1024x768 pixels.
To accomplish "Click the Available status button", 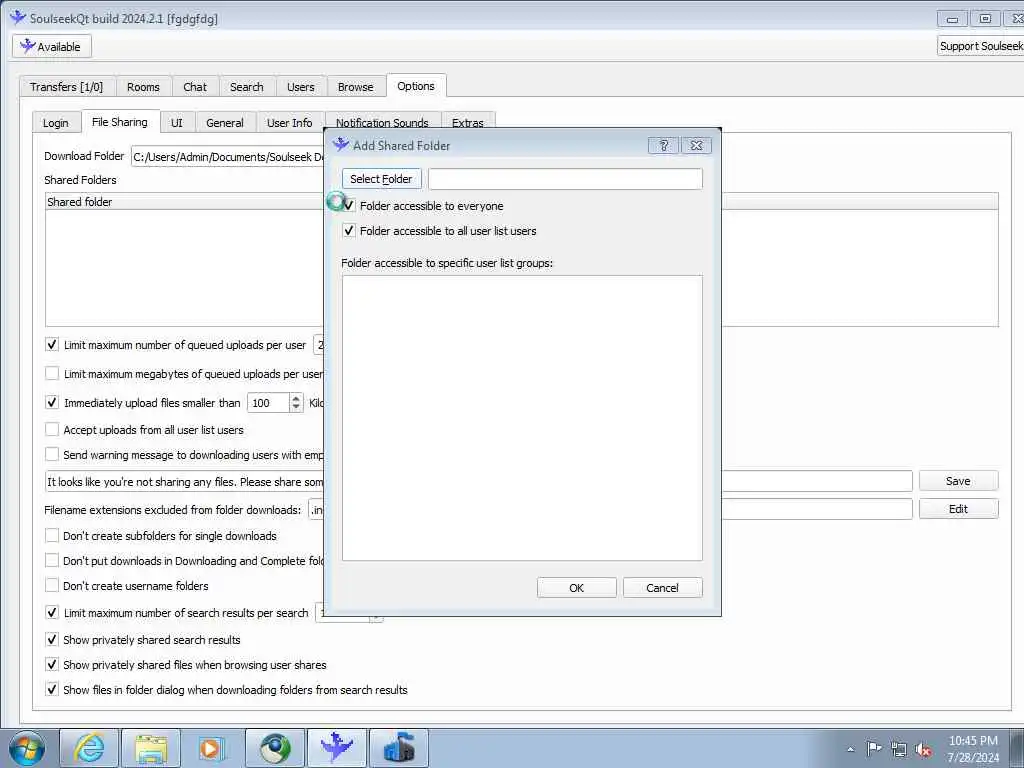I will click(x=52, y=46).
